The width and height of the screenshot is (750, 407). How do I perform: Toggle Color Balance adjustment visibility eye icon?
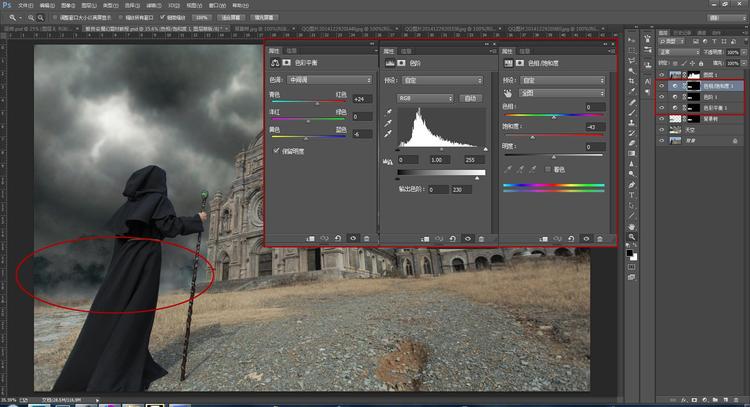pyautogui.click(x=353, y=238)
